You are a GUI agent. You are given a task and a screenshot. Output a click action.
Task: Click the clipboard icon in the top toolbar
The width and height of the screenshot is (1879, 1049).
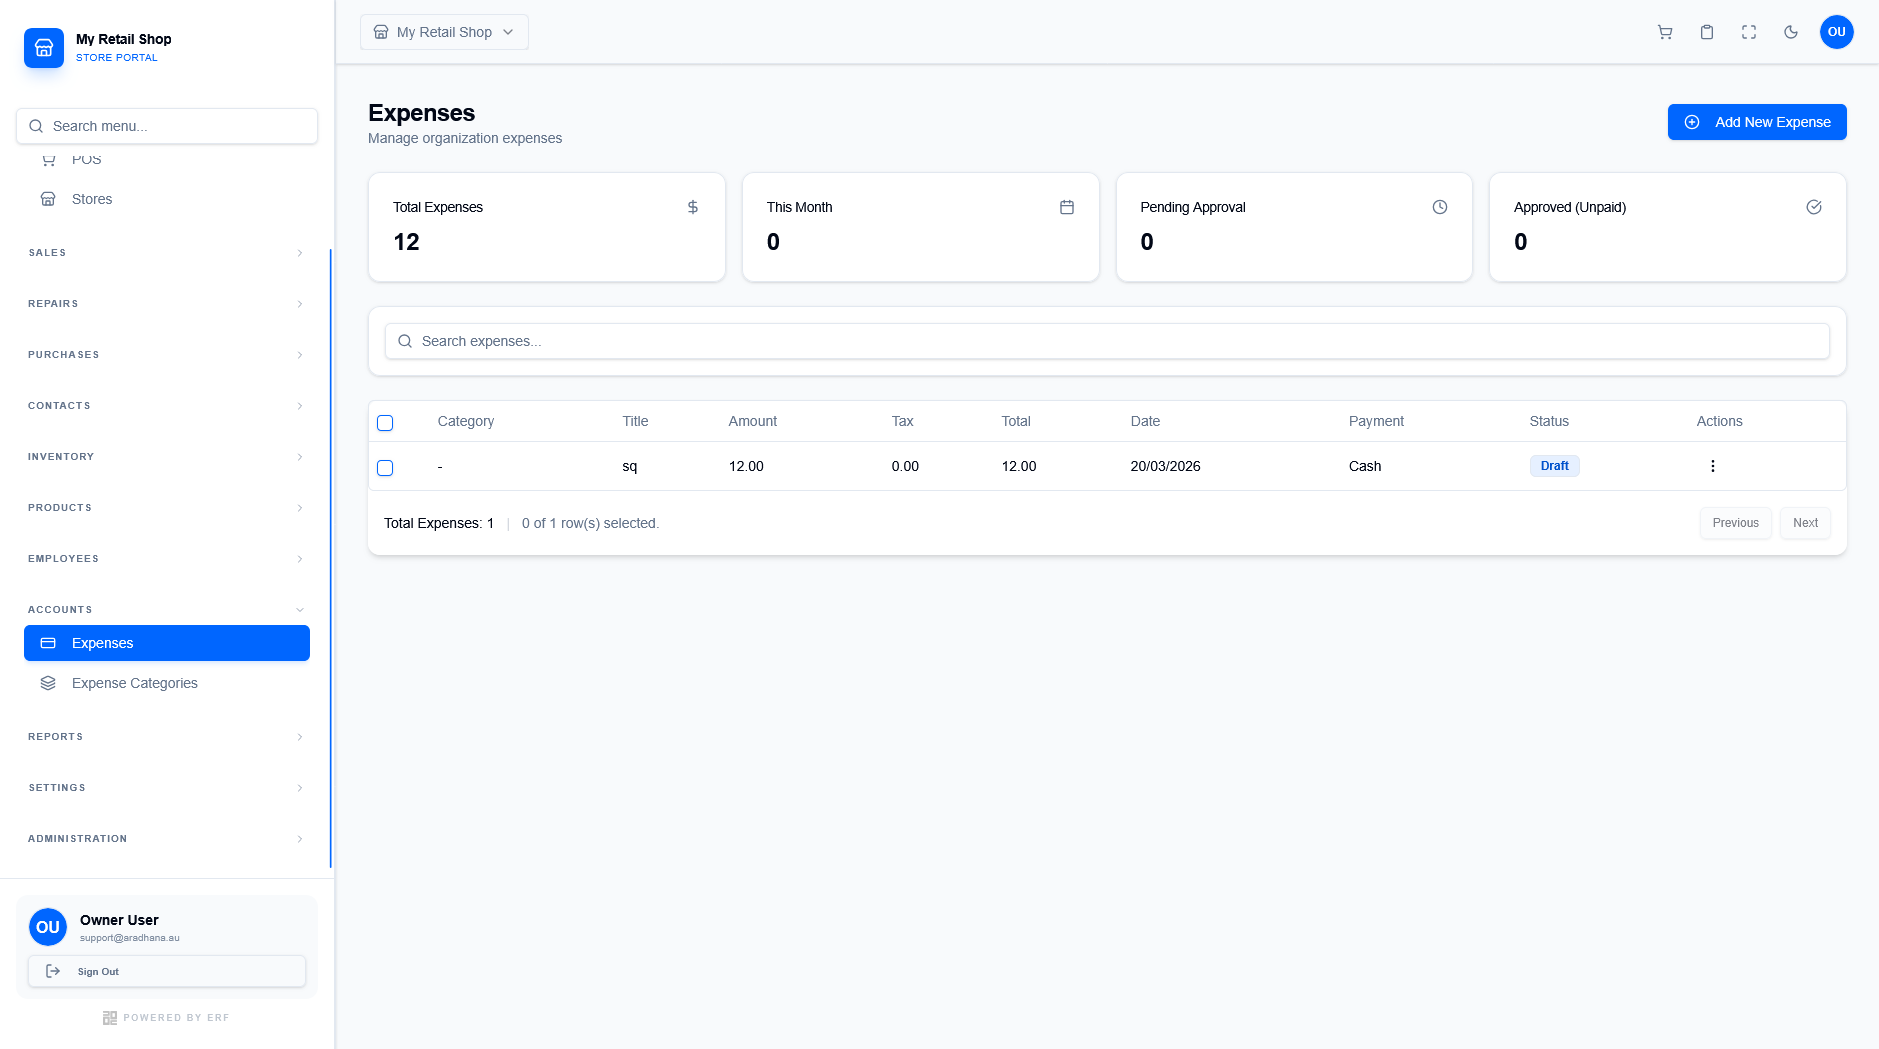(1706, 32)
